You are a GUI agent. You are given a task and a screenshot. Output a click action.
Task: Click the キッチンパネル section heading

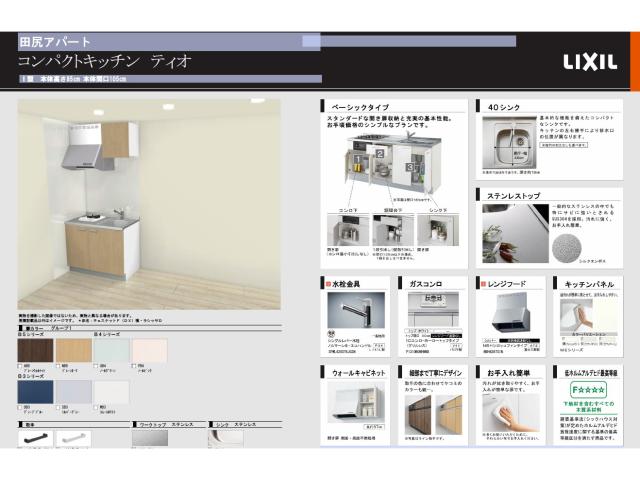click(589, 284)
